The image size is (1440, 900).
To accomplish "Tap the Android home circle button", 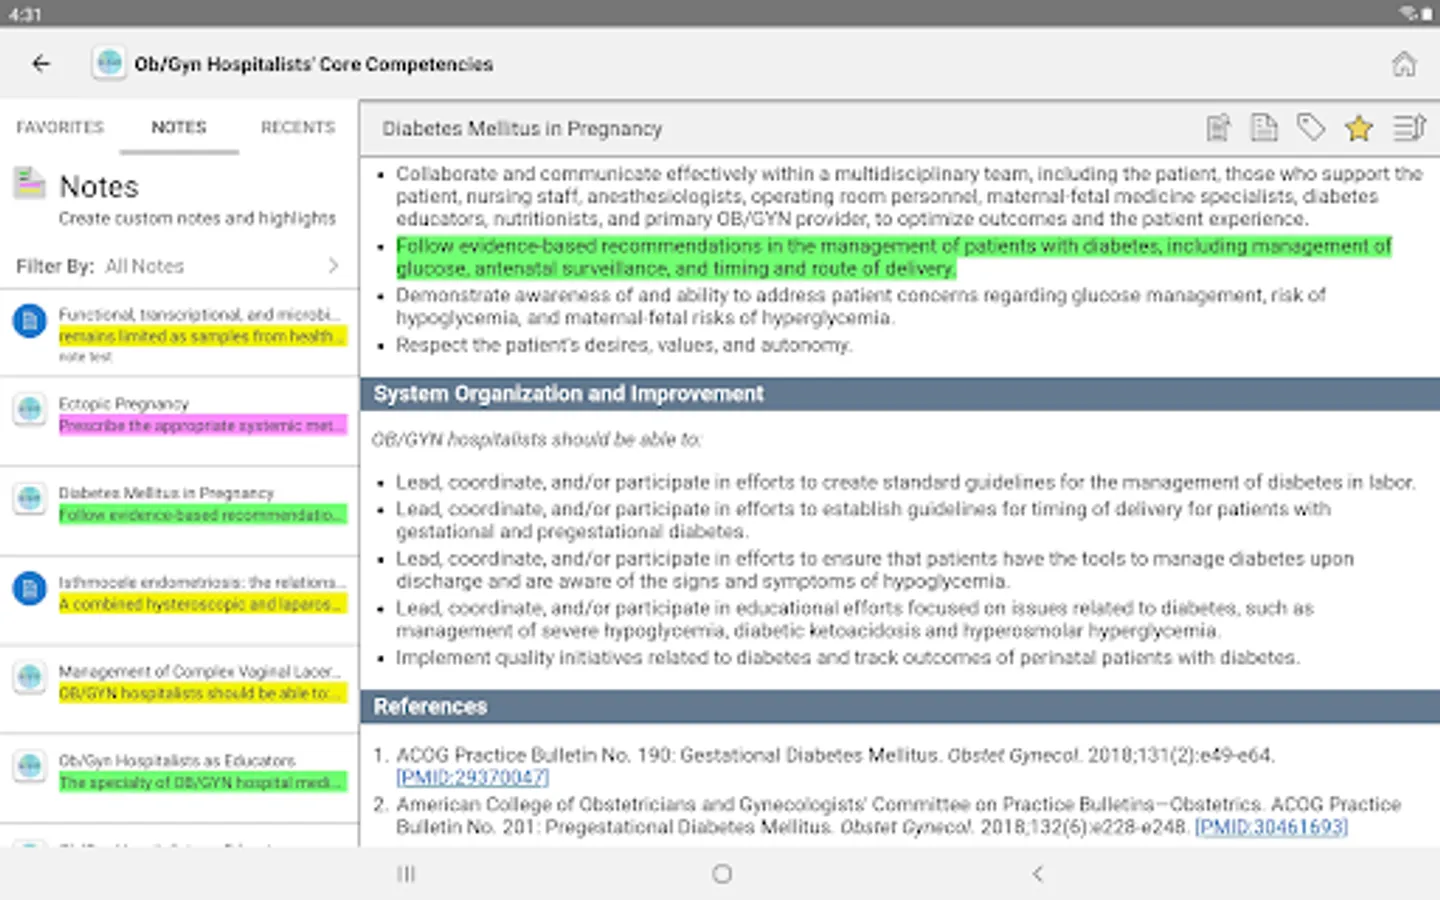I will (x=722, y=874).
